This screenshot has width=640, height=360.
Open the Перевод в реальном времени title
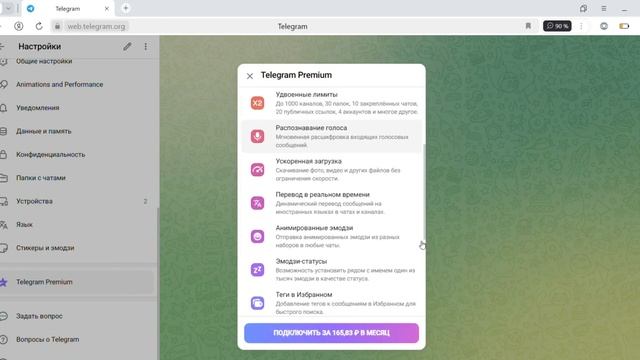tap(322, 195)
